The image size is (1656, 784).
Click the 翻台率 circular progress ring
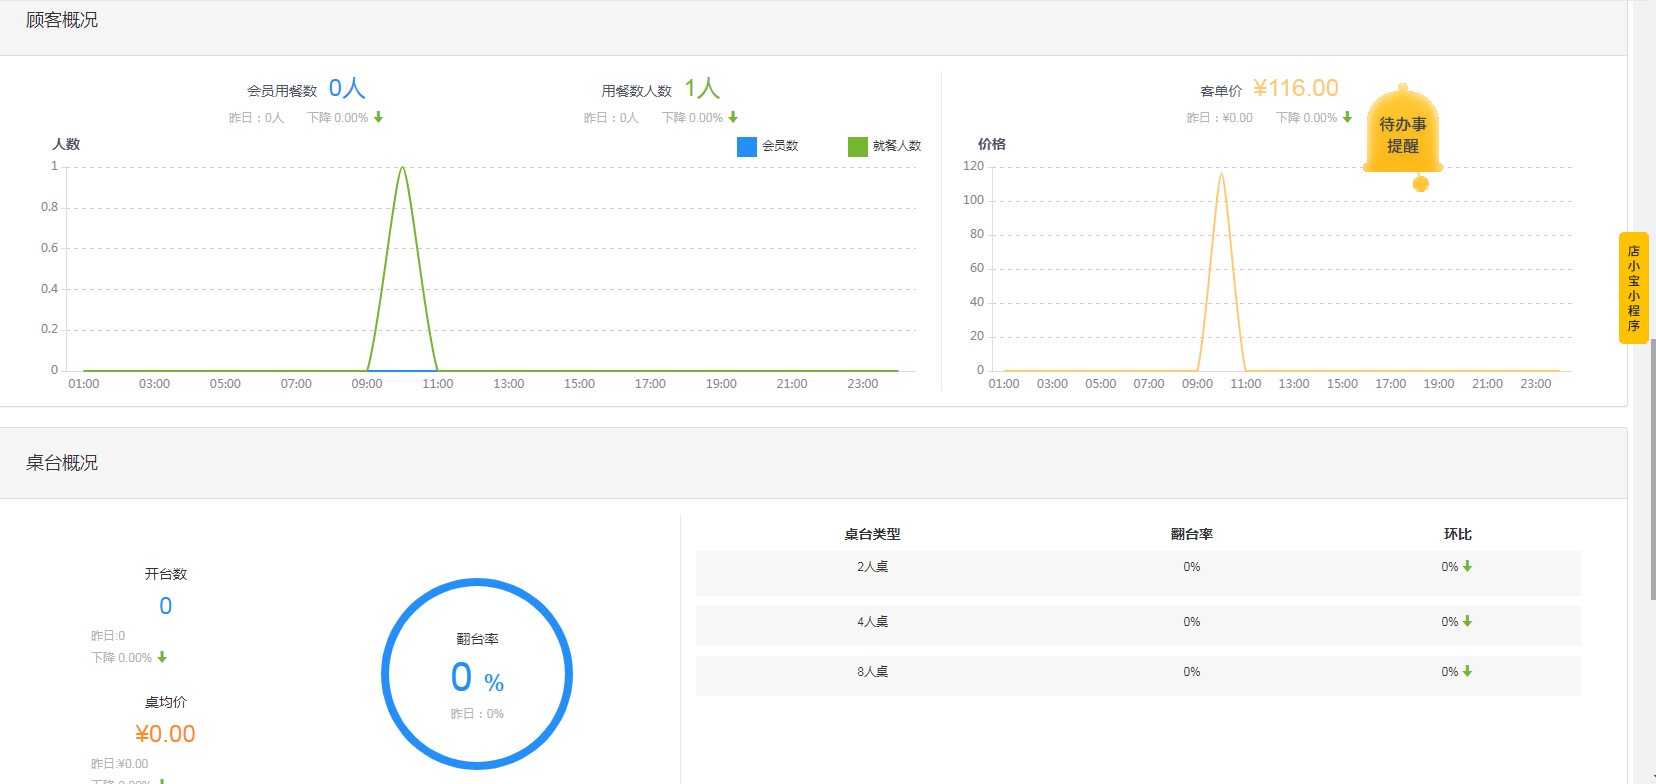pyautogui.click(x=477, y=582)
